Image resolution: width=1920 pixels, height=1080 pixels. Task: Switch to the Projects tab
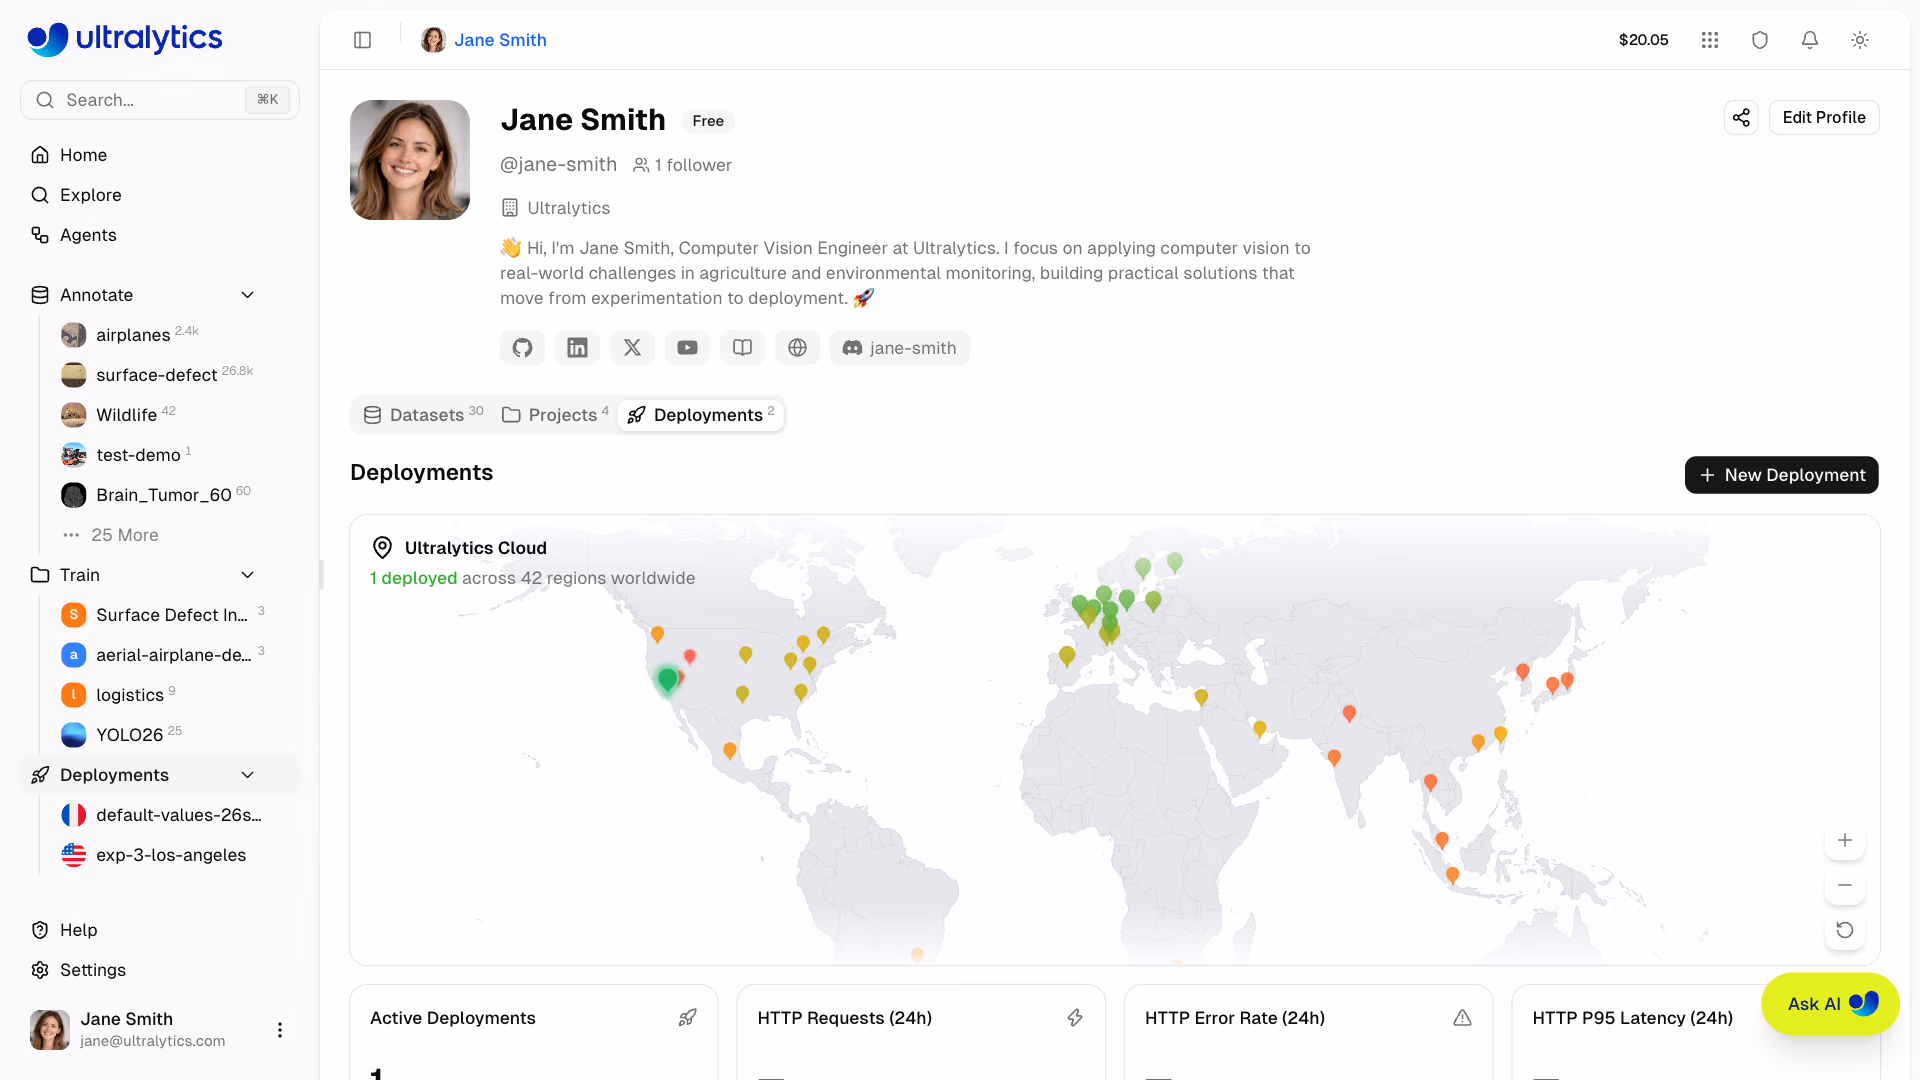tap(555, 414)
